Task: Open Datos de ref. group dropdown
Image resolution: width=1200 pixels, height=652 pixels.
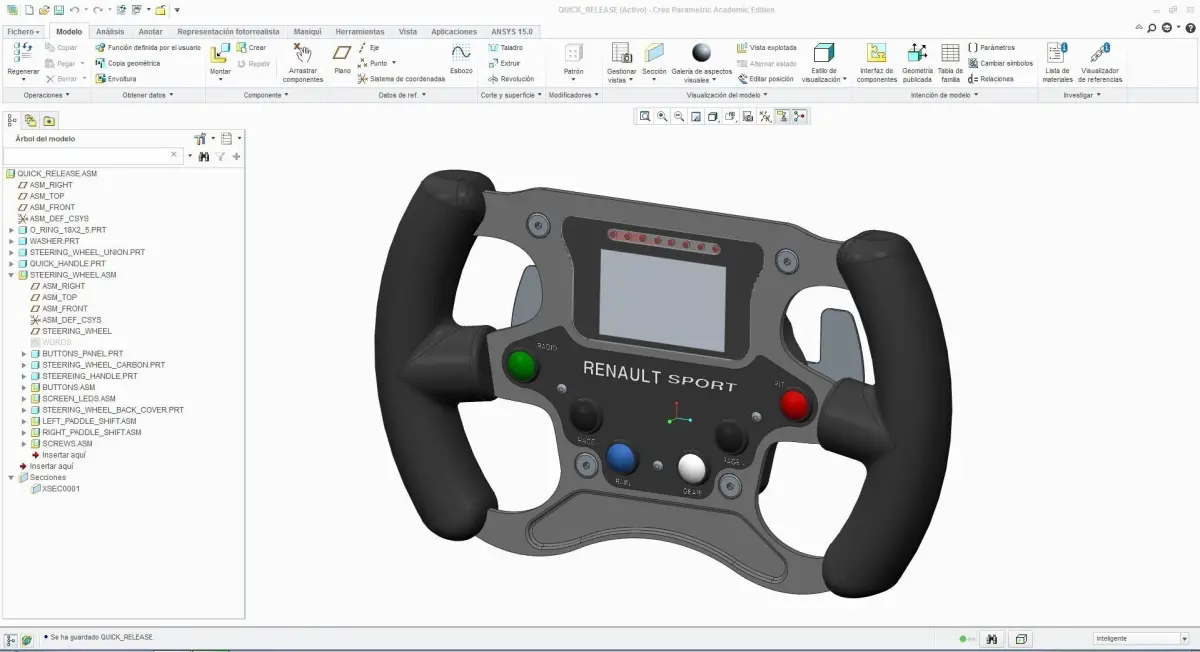Action: (x=402, y=95)
